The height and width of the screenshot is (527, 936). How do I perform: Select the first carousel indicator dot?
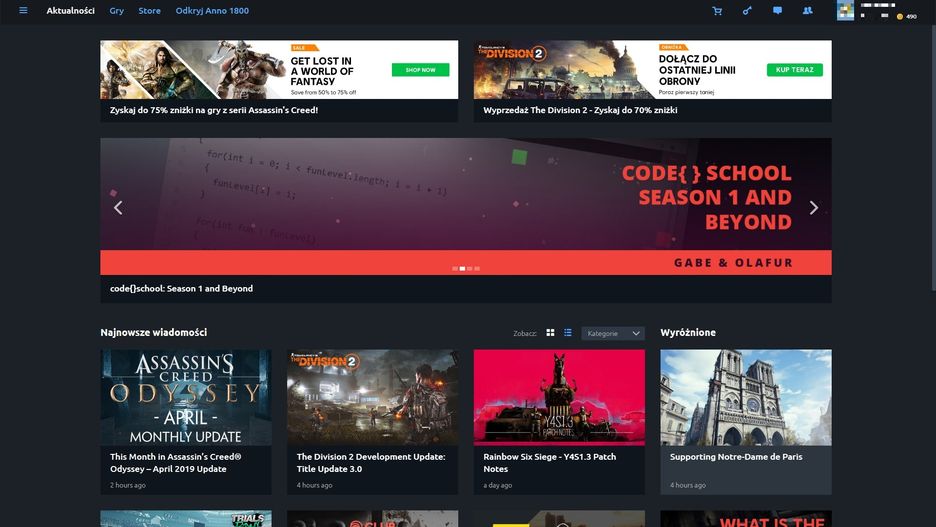pyautogui.click(x=455, y=269)
